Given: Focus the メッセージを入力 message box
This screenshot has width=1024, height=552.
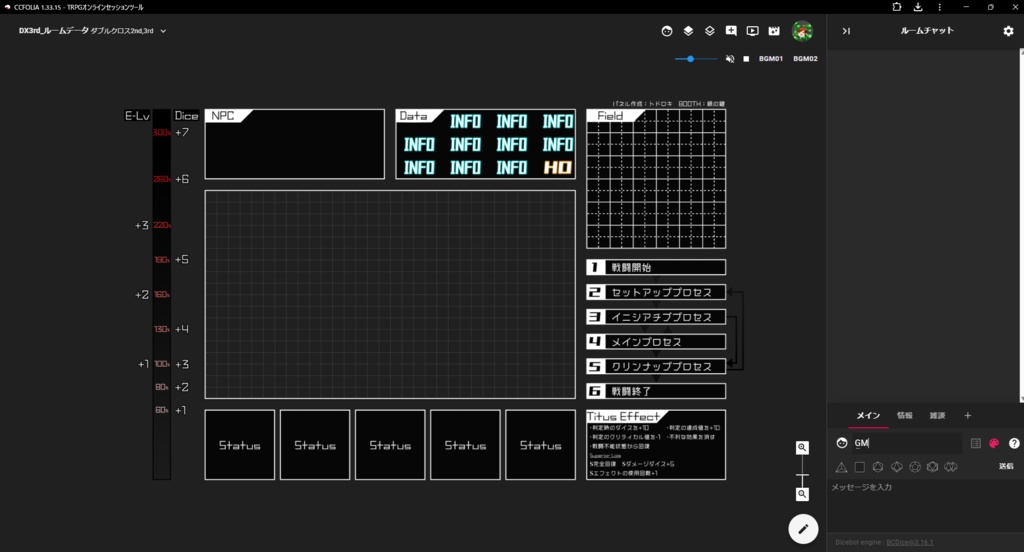Looking at the screenshot, I should click(x=925, y=506).
